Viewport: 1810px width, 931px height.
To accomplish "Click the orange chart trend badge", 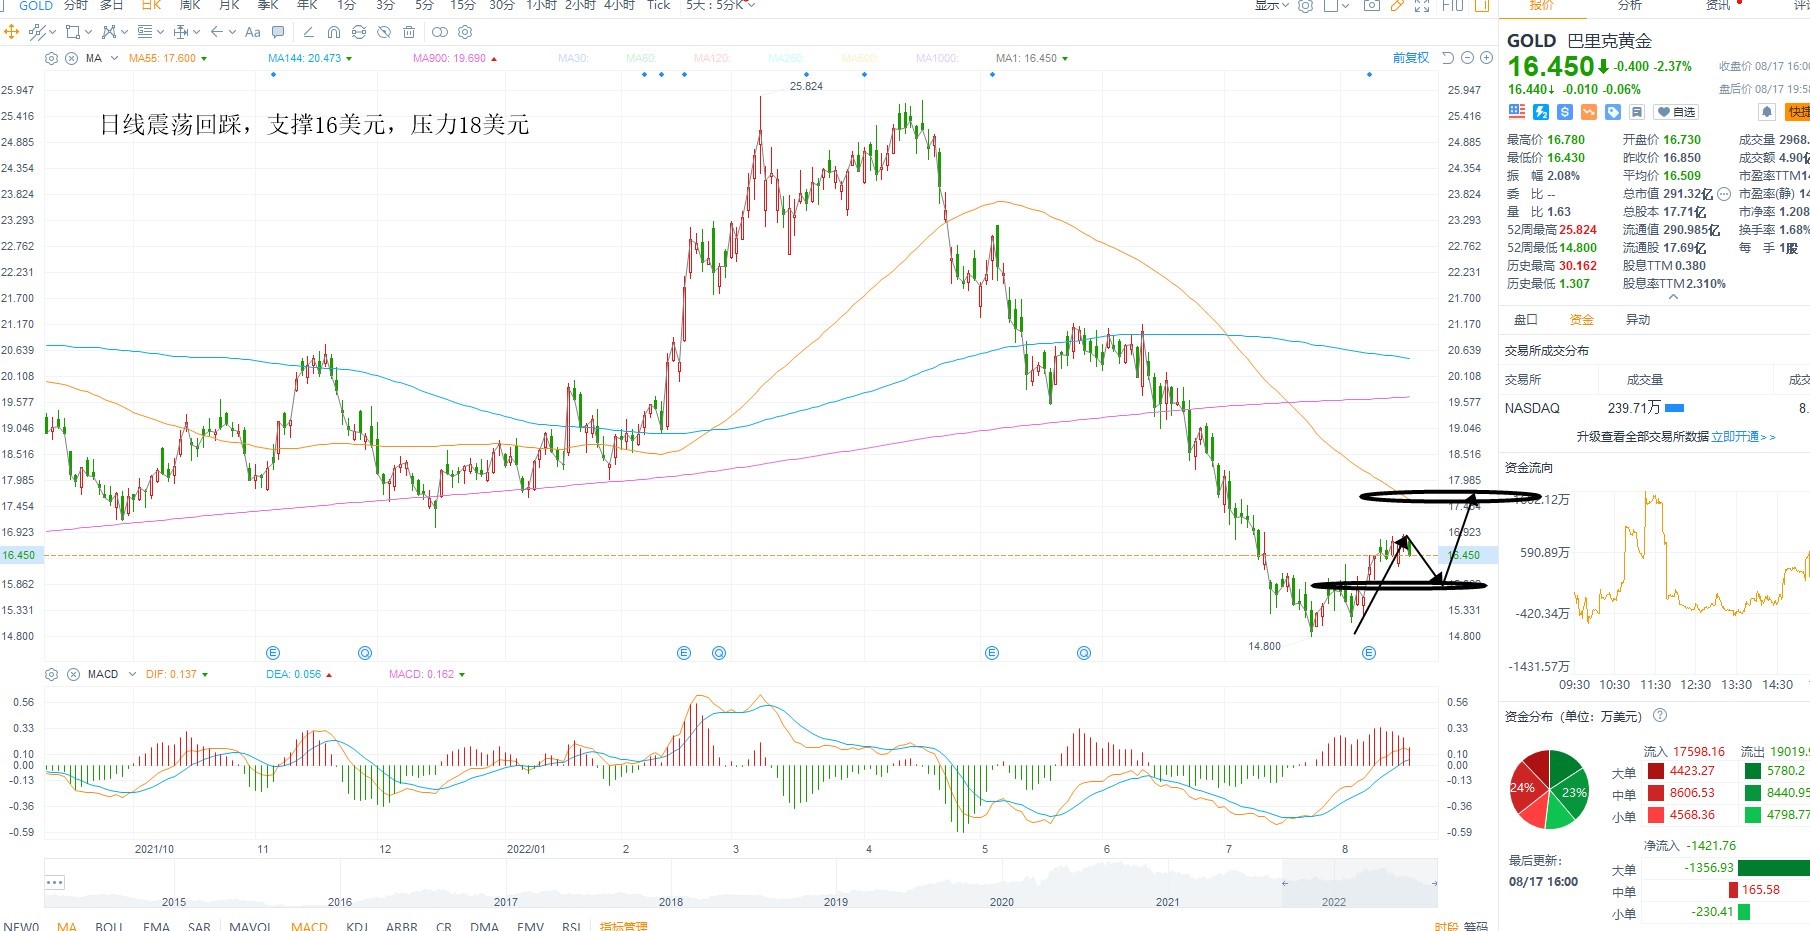I will point(1589,112).
